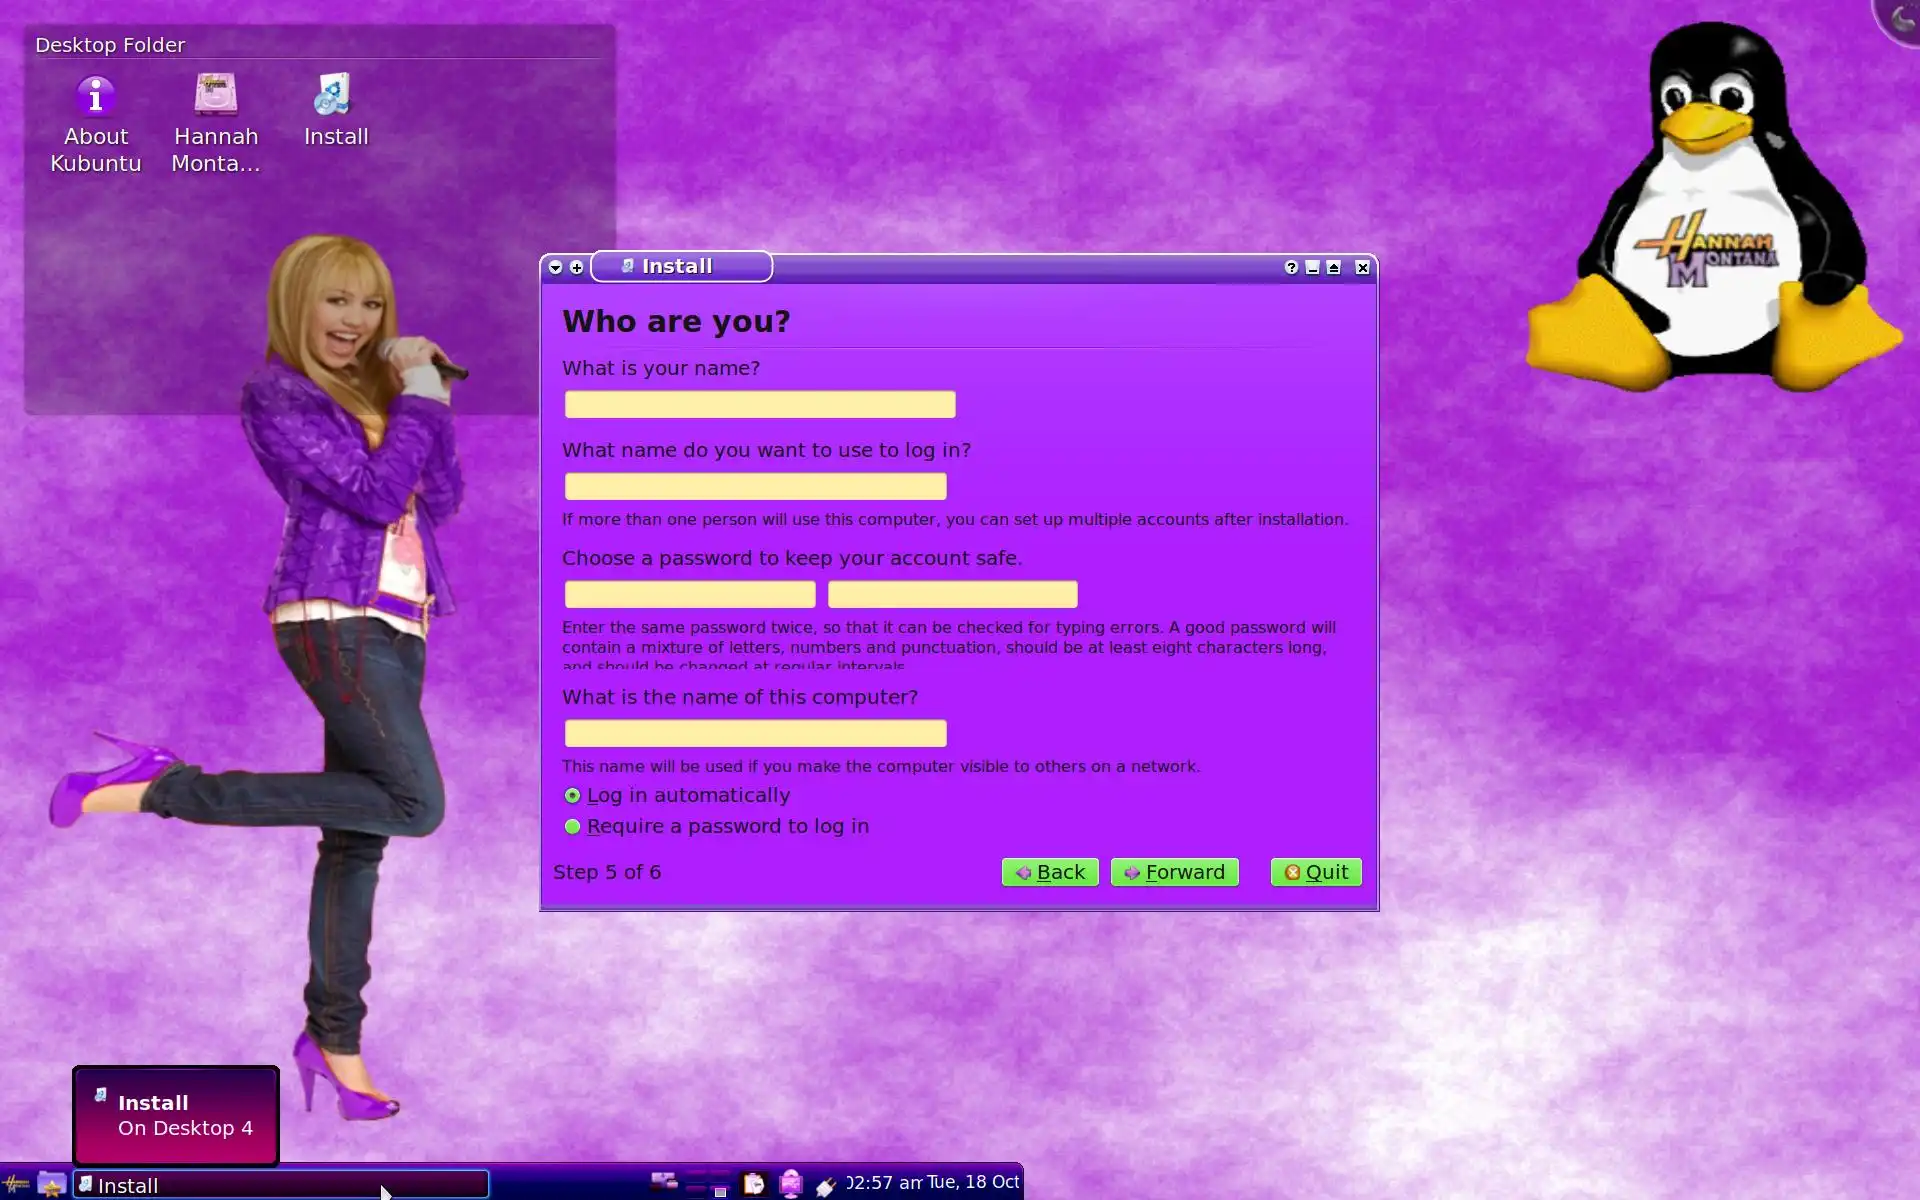1920x1200 pixels.
Task: Click the clipboard Klipper tray icon
Action: tap(754, 1184)
